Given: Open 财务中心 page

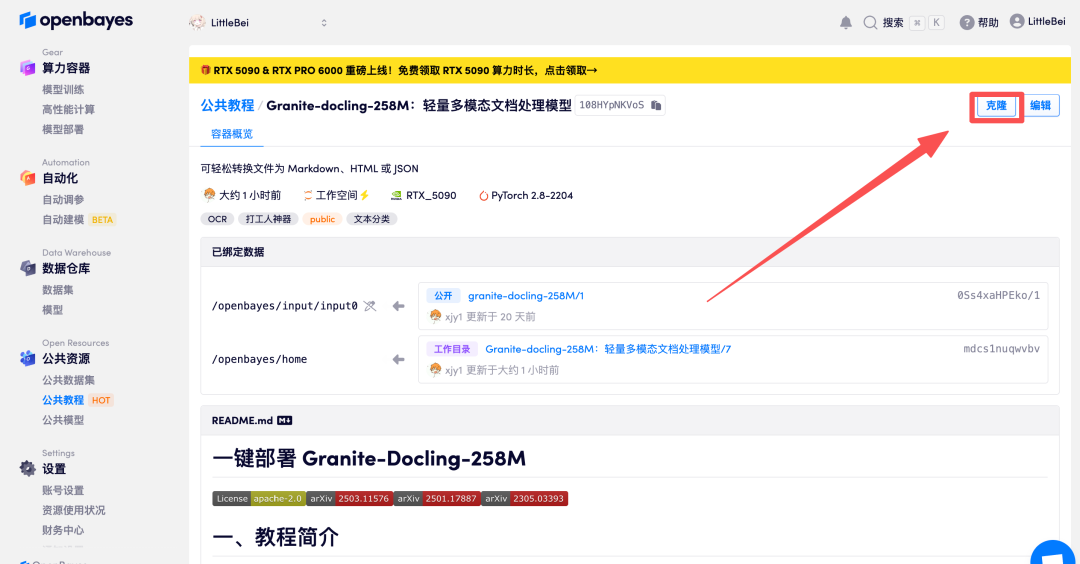Looking at the screenshot, I should (63, 530).
